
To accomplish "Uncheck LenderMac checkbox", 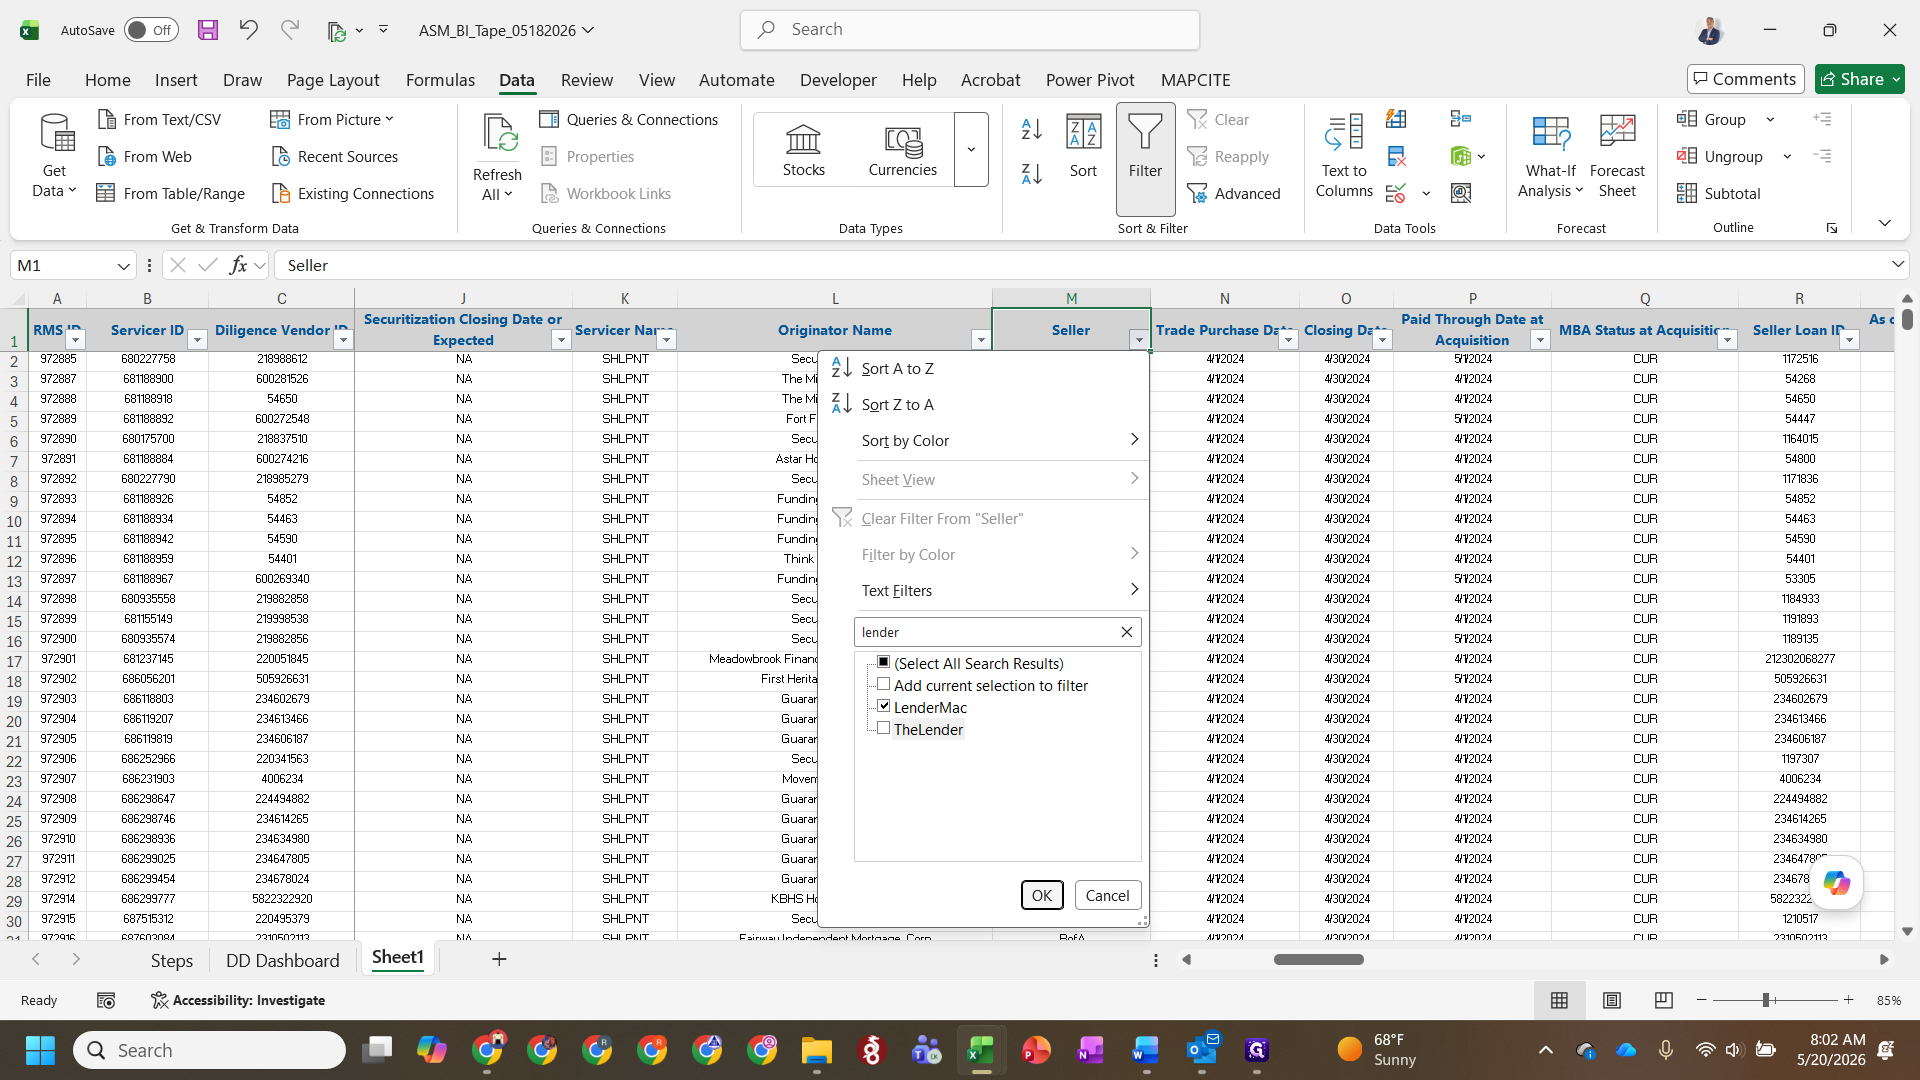I will tap(883, 706).
